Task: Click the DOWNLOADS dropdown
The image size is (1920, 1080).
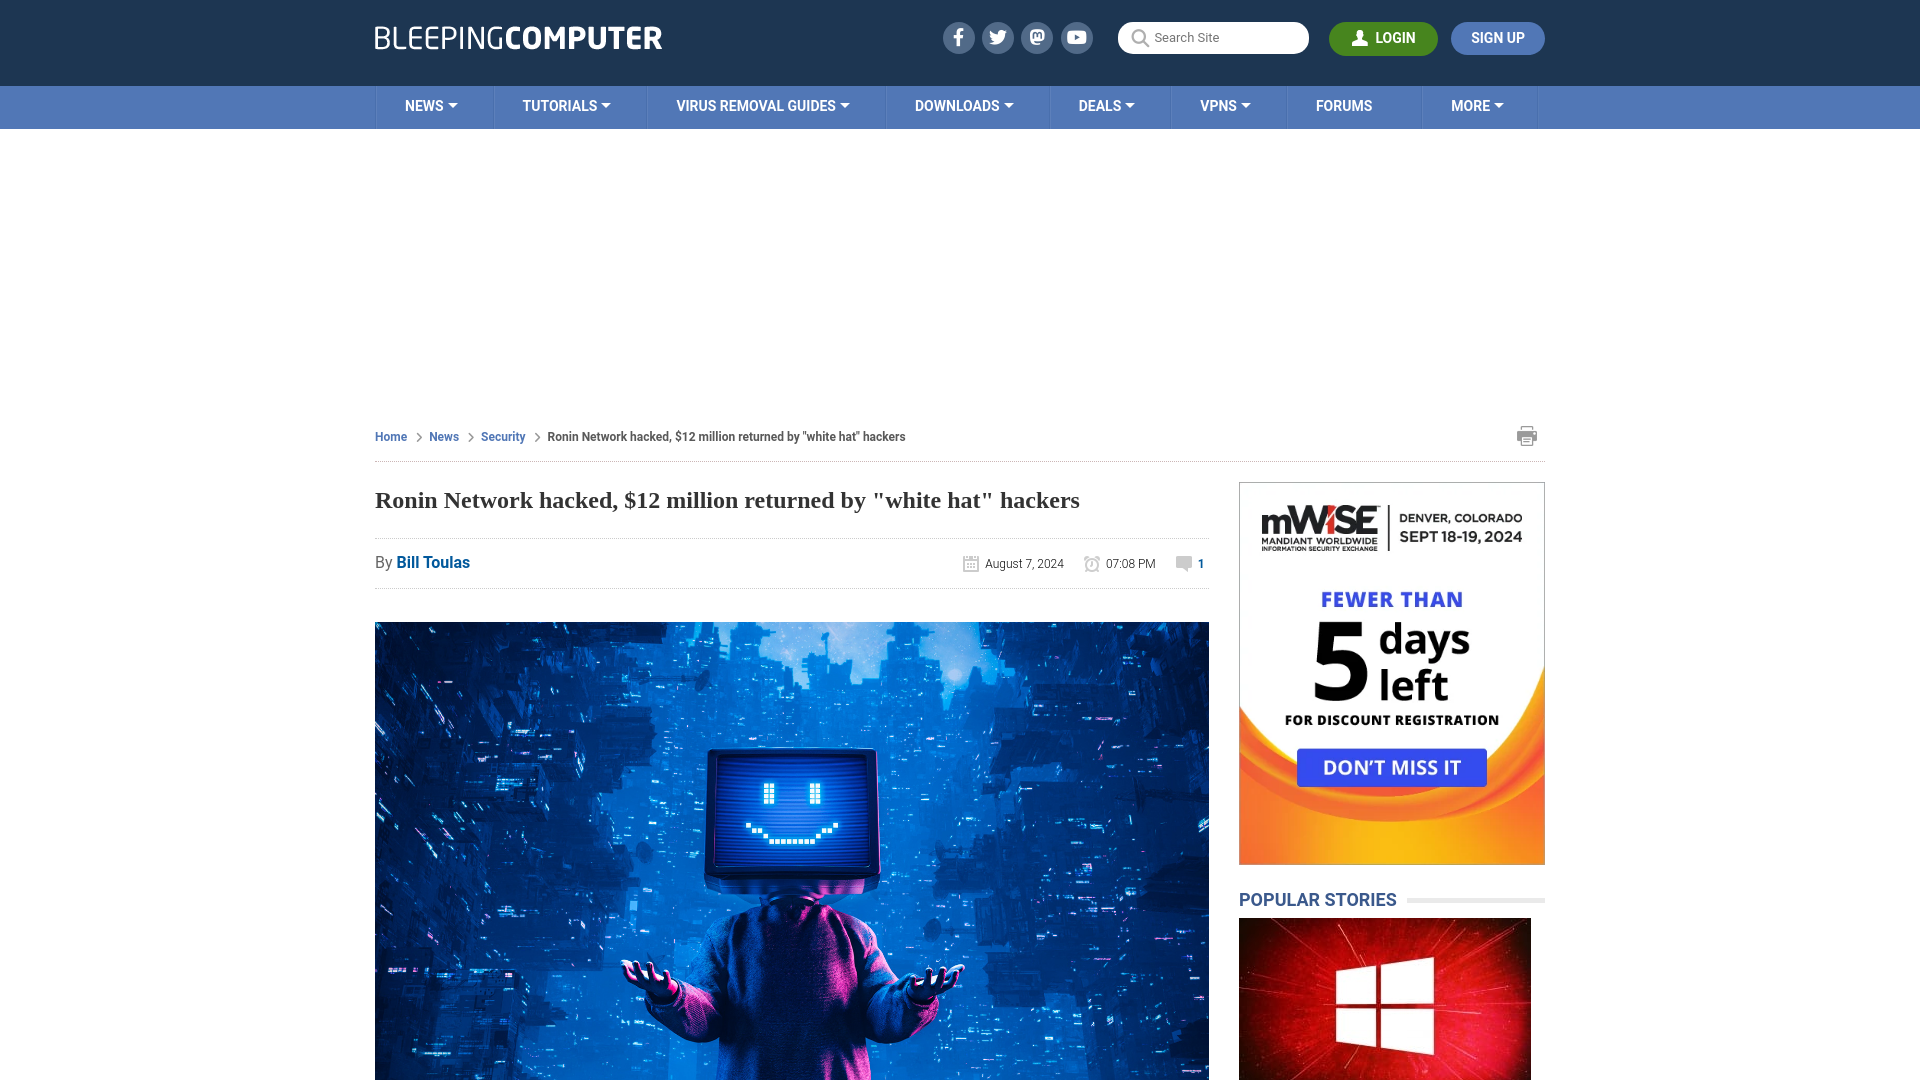Action: [x=963, y=105]
